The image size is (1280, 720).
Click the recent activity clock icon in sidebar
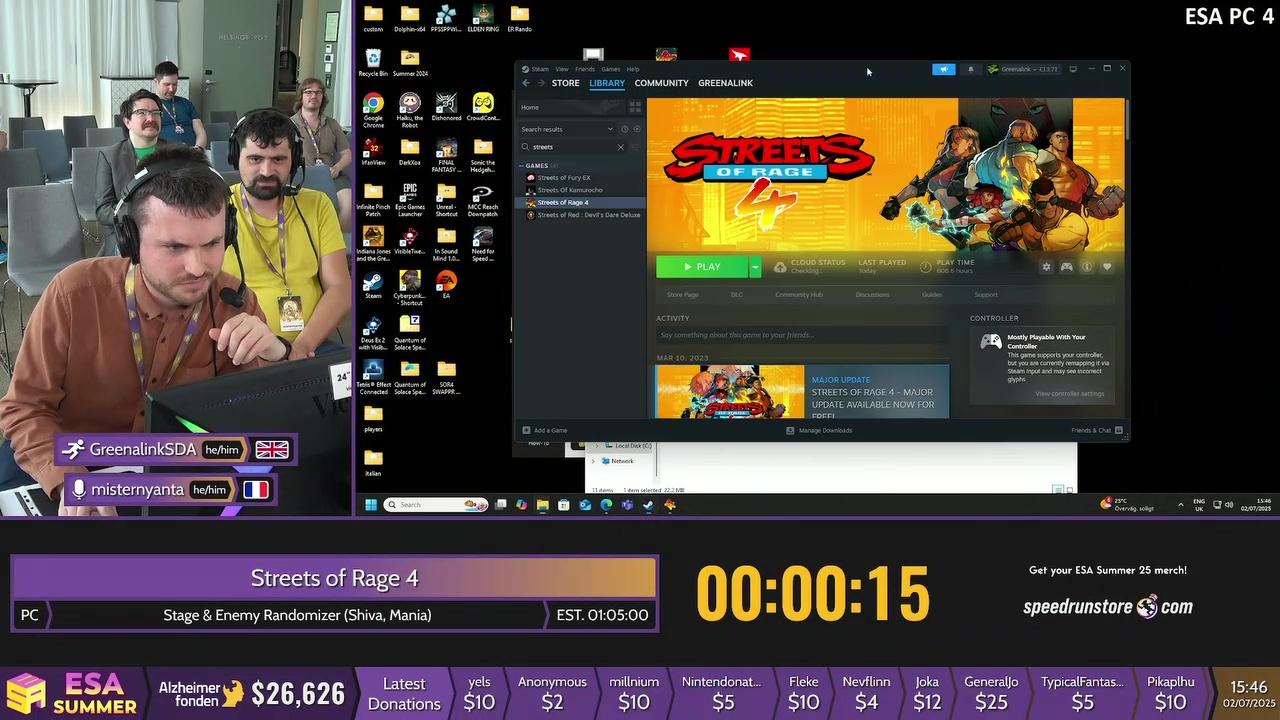click(x=624, y=129)
